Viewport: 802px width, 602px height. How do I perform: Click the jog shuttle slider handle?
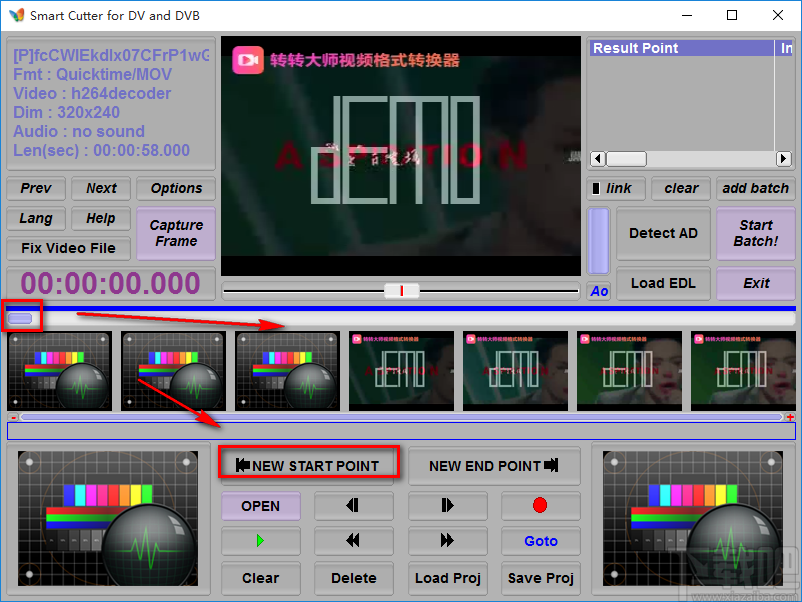click(x=402, y=291)
